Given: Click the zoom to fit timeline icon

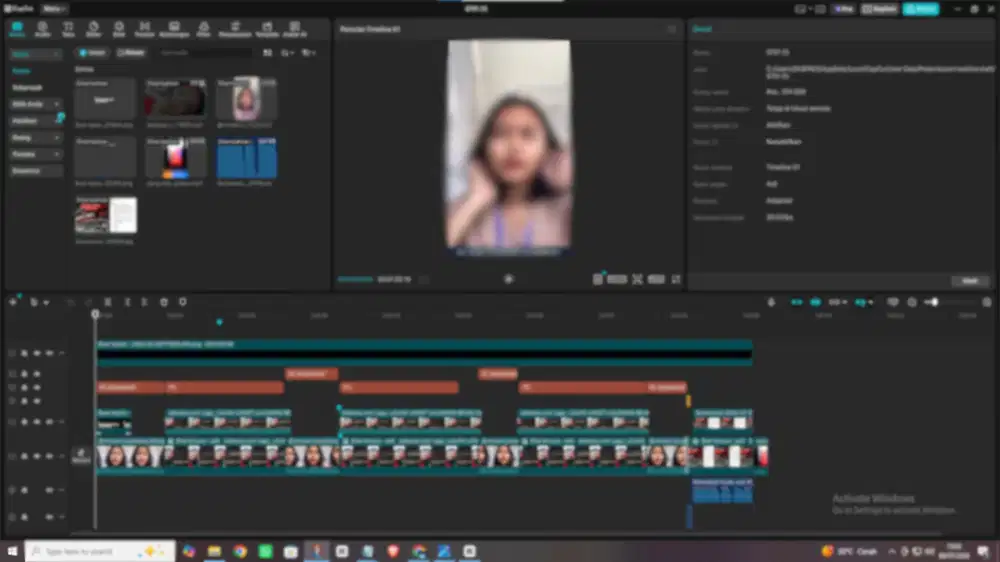Looking at the screenshot, I should (987, 302).
